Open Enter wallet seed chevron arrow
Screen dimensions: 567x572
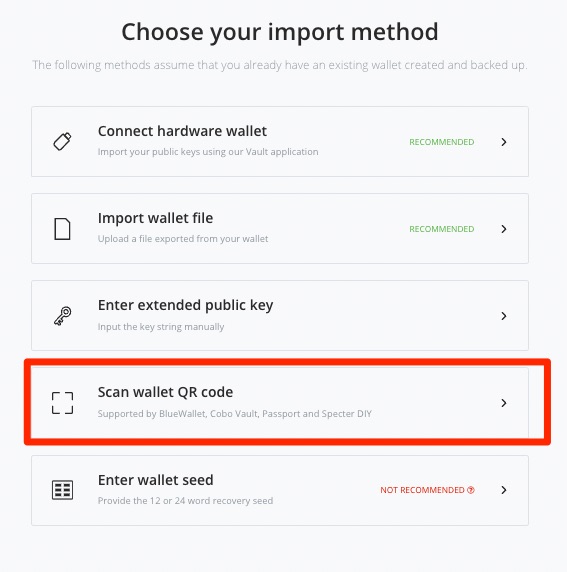tap(504, 490)
